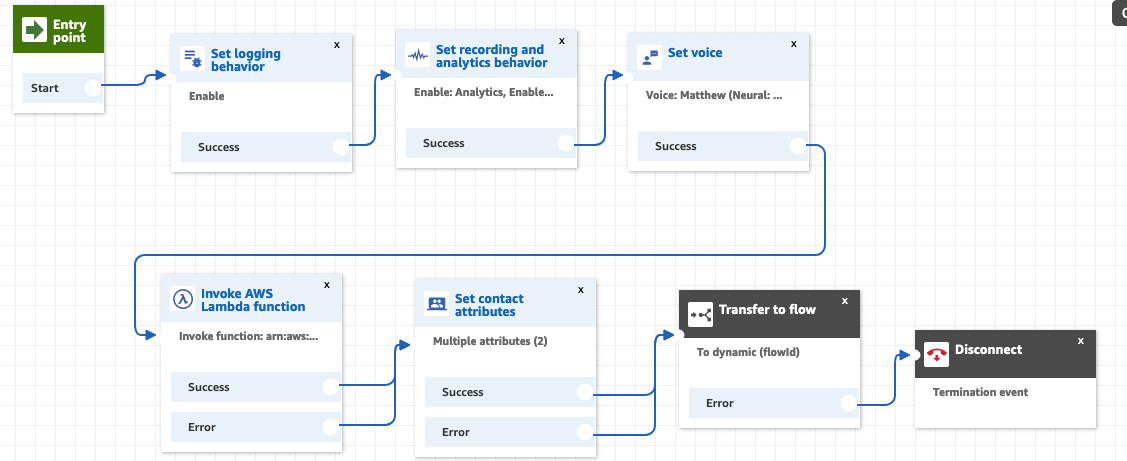The width and height of the screenshot is (1127, 461).
Task: Open the Disconnect block title
Action: click(988, 350)
